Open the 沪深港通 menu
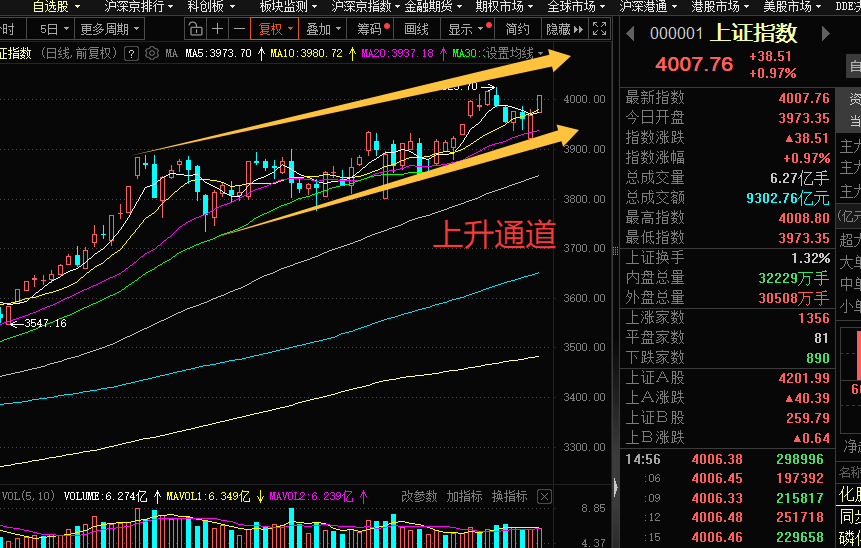Screen dimensions: 861x548 (x=648, y=7)
